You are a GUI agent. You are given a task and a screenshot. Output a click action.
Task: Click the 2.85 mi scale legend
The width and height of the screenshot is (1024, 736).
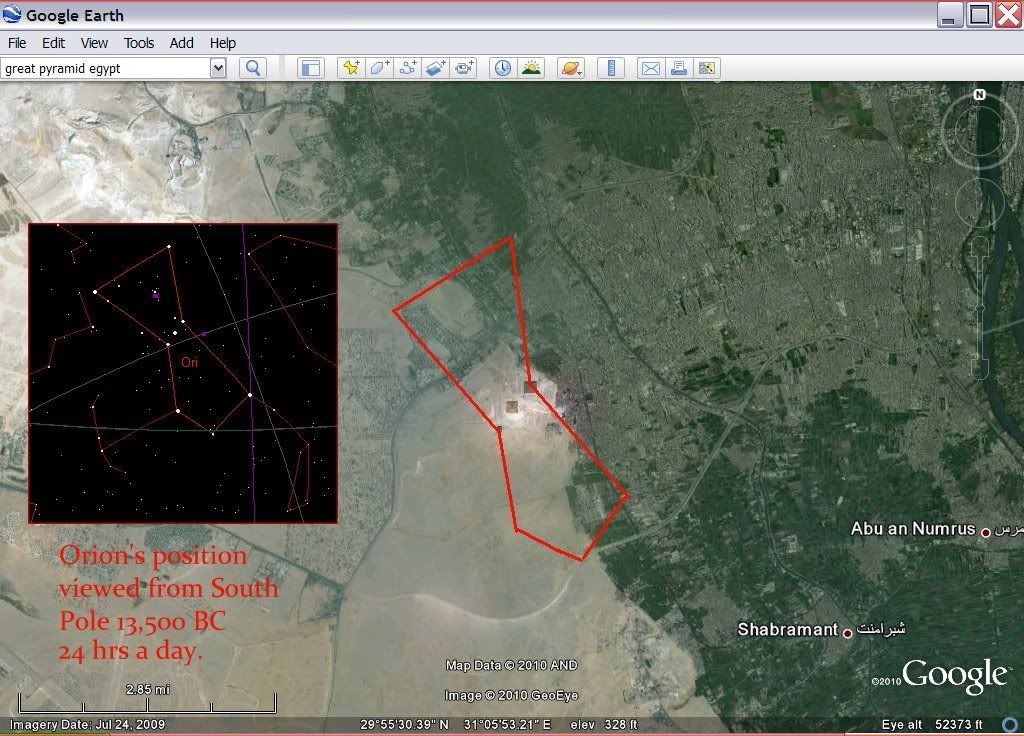click(148, 699)
